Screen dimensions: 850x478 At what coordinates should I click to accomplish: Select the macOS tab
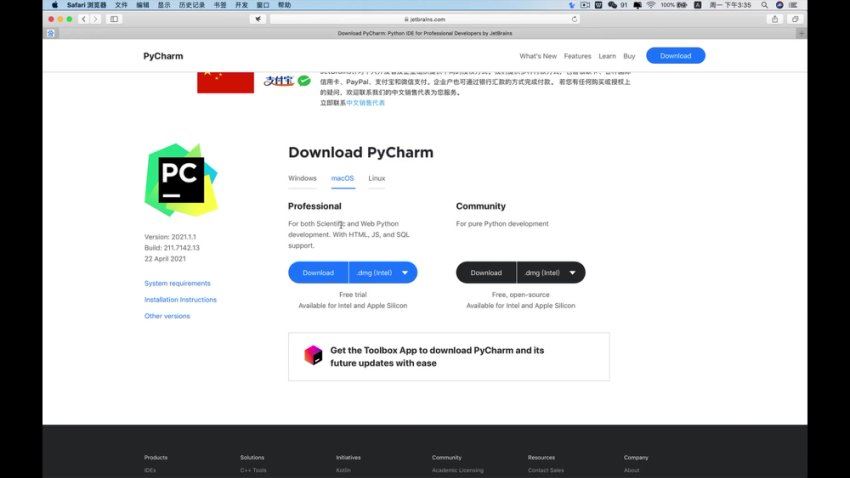point(343,178)
